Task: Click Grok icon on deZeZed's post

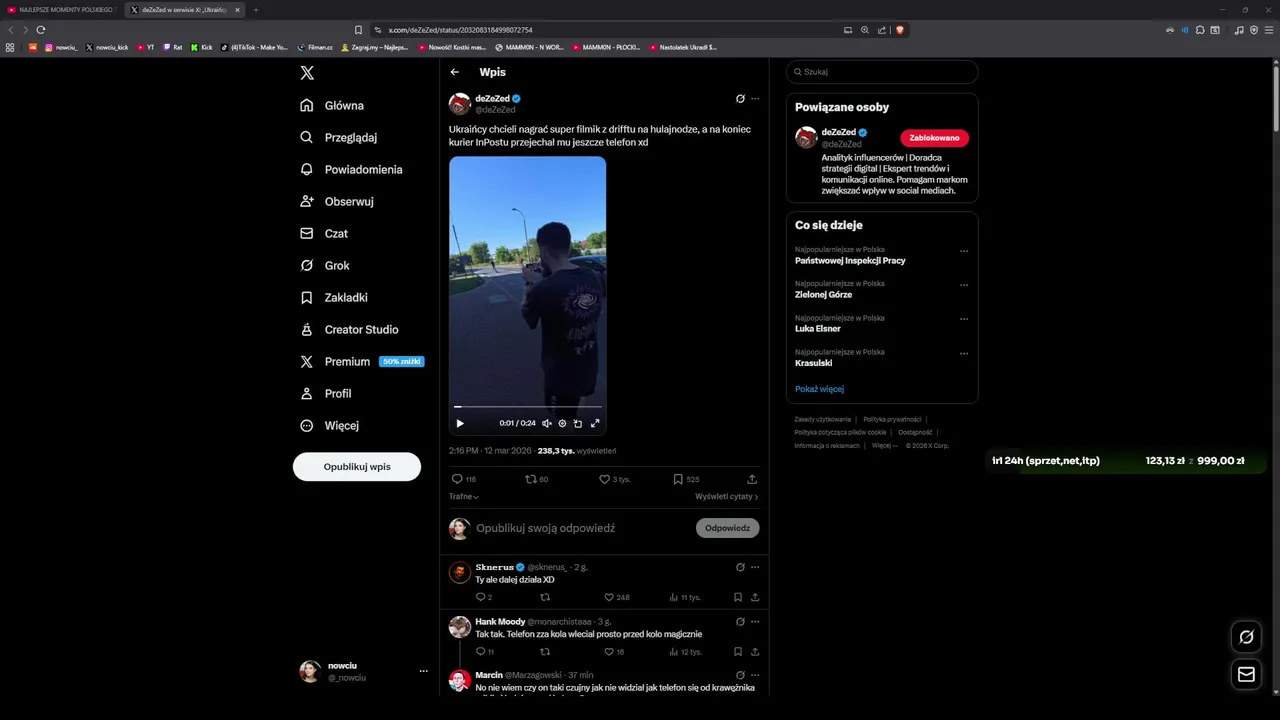Action: pyautogui.click(x=740, y=99)
